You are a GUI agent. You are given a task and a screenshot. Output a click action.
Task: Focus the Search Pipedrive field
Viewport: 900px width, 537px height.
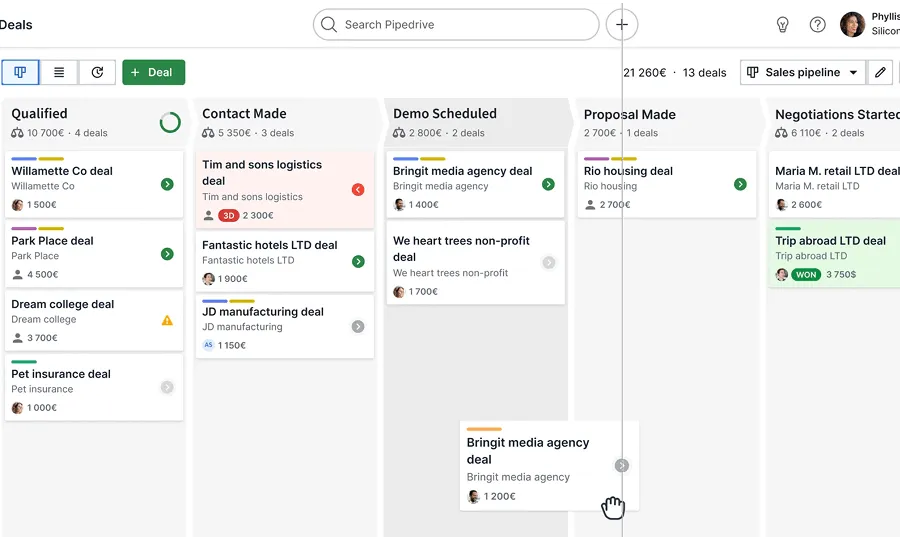[x=456, y=25]
